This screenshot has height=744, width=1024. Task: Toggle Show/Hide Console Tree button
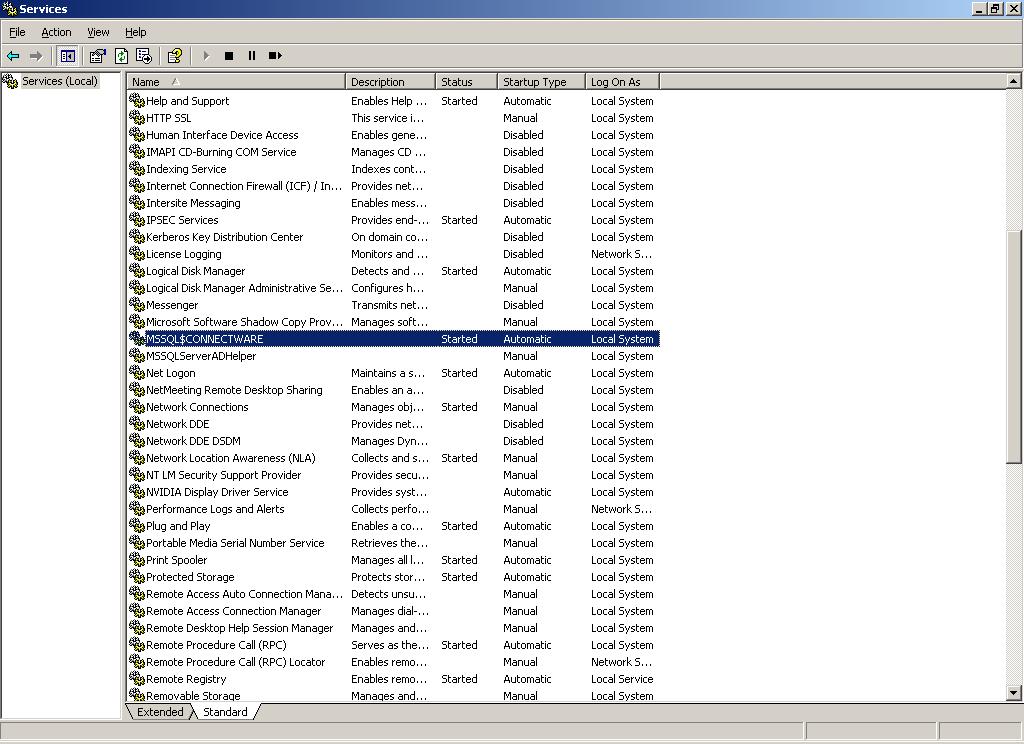tap(68, 56)
